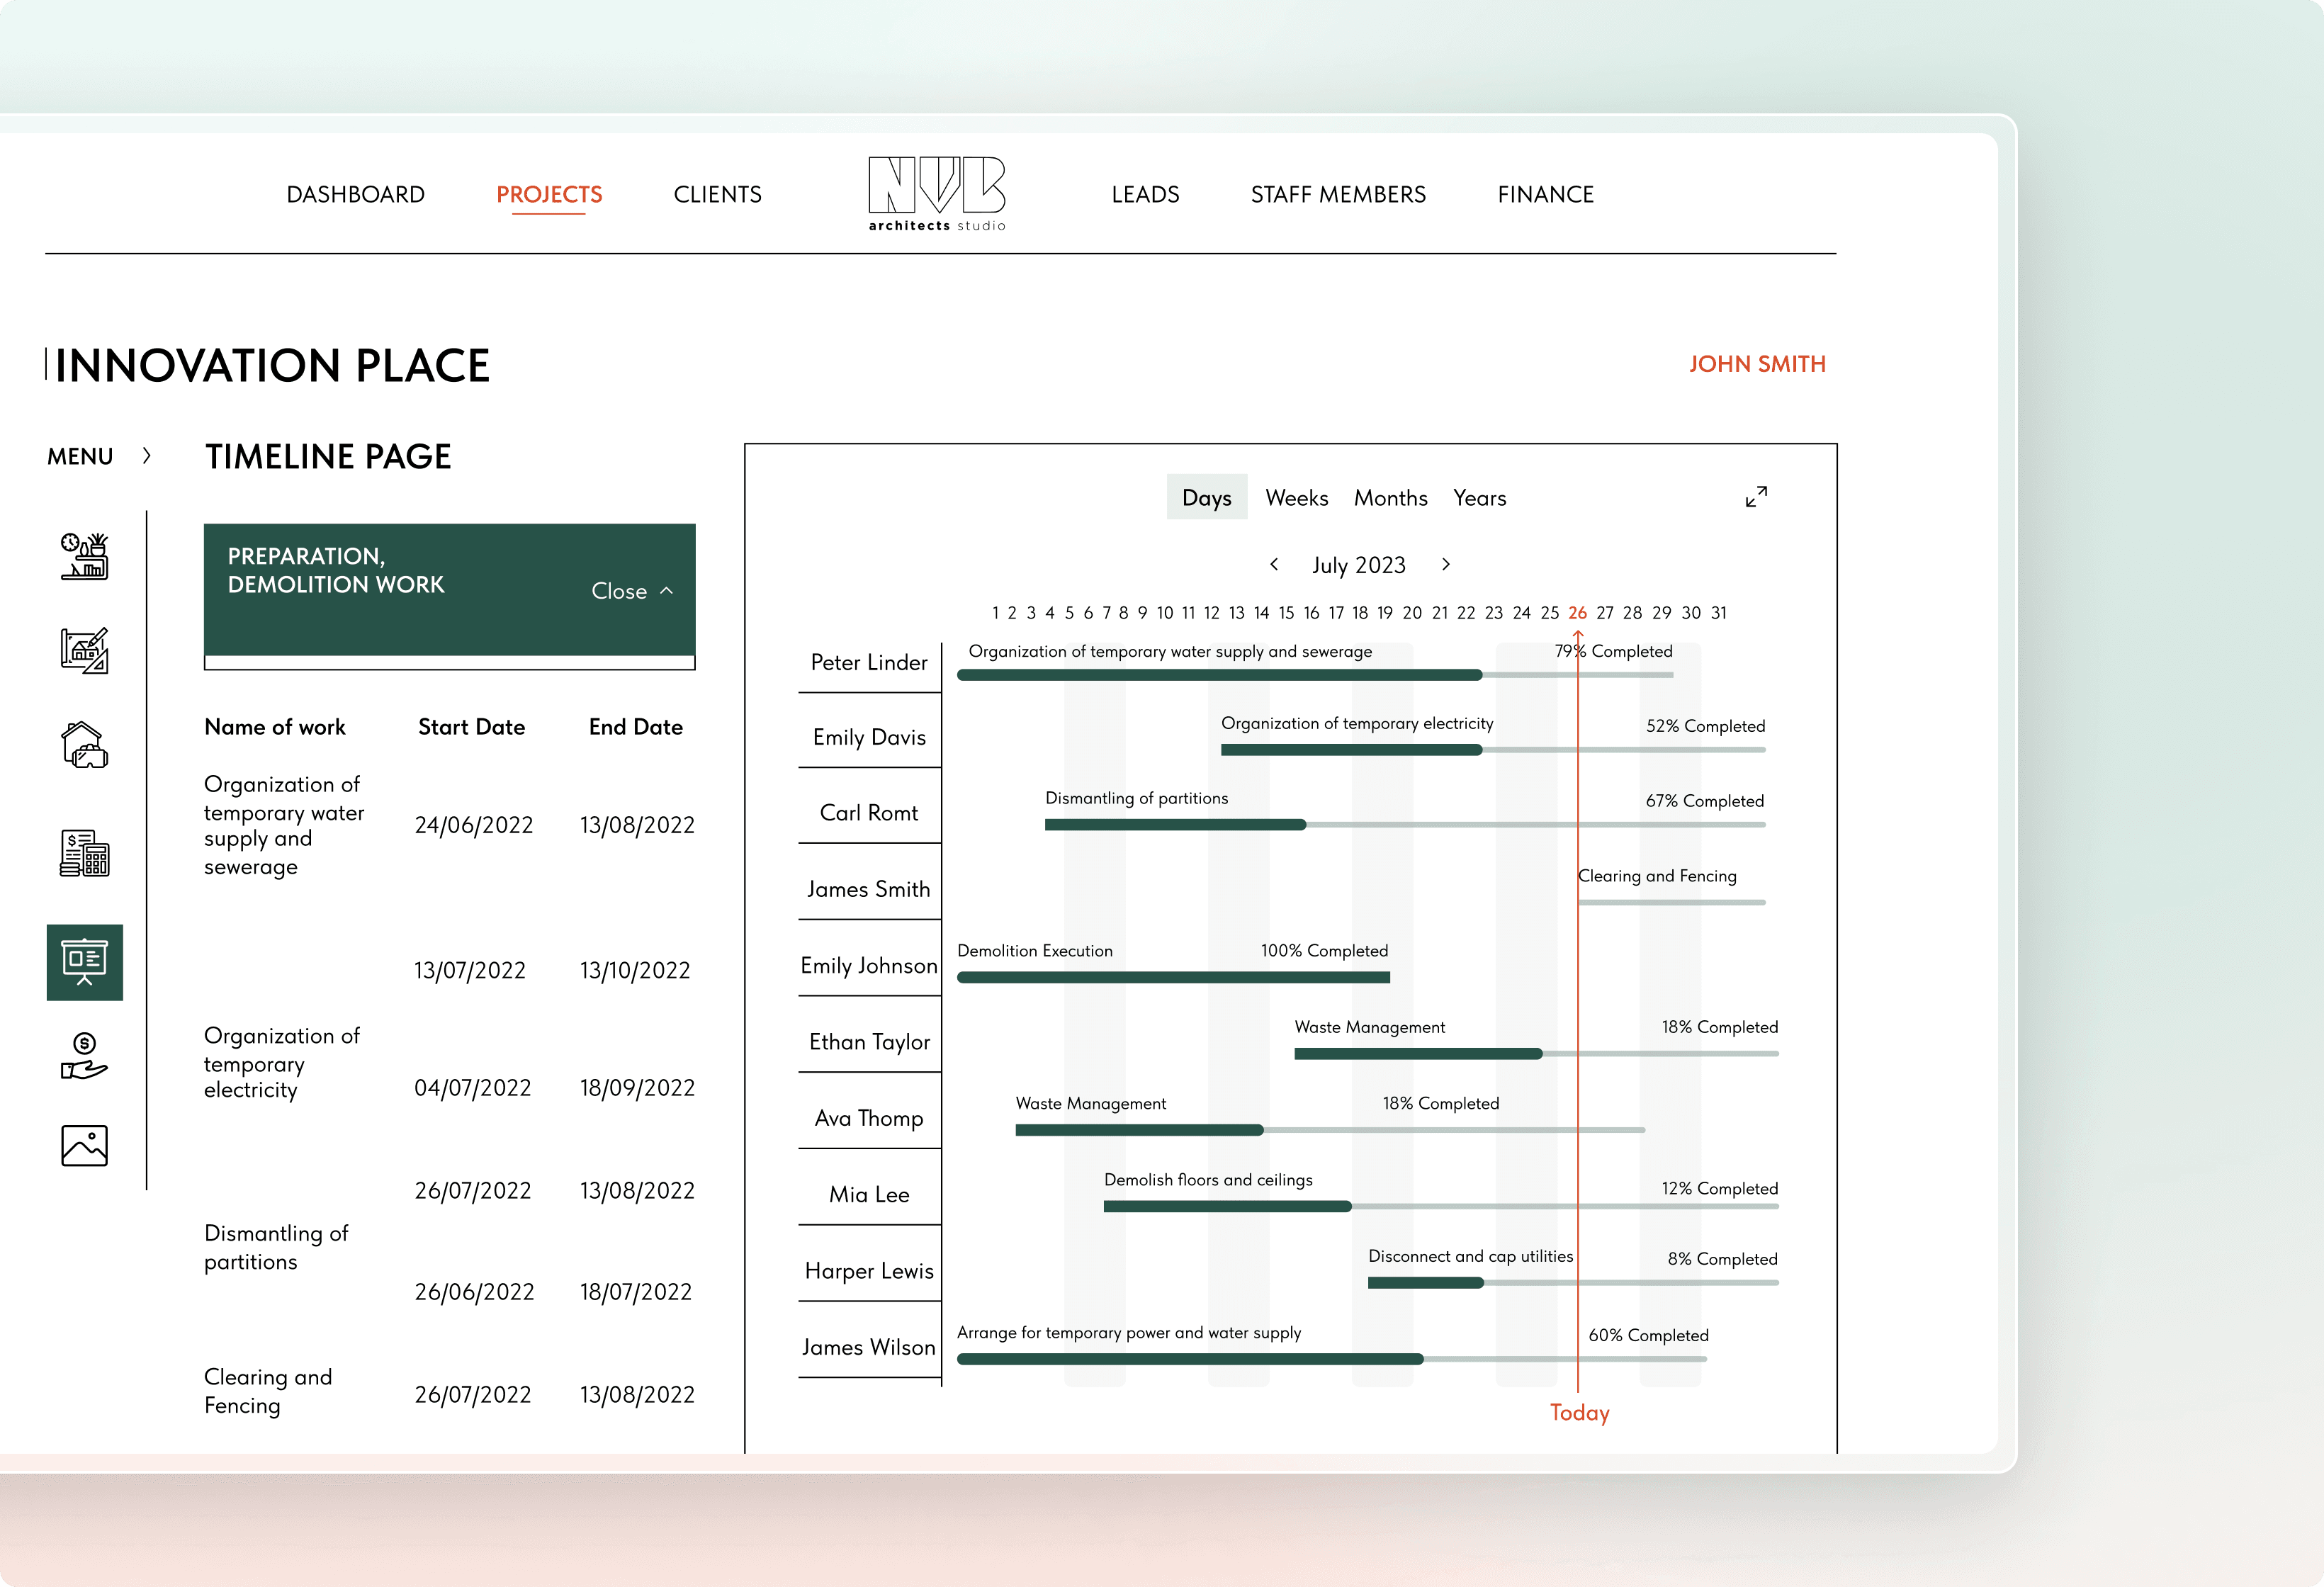Click the John Smith user name
Viewport: 2324px width, 1587px height.
click(x=1757, y=364)
